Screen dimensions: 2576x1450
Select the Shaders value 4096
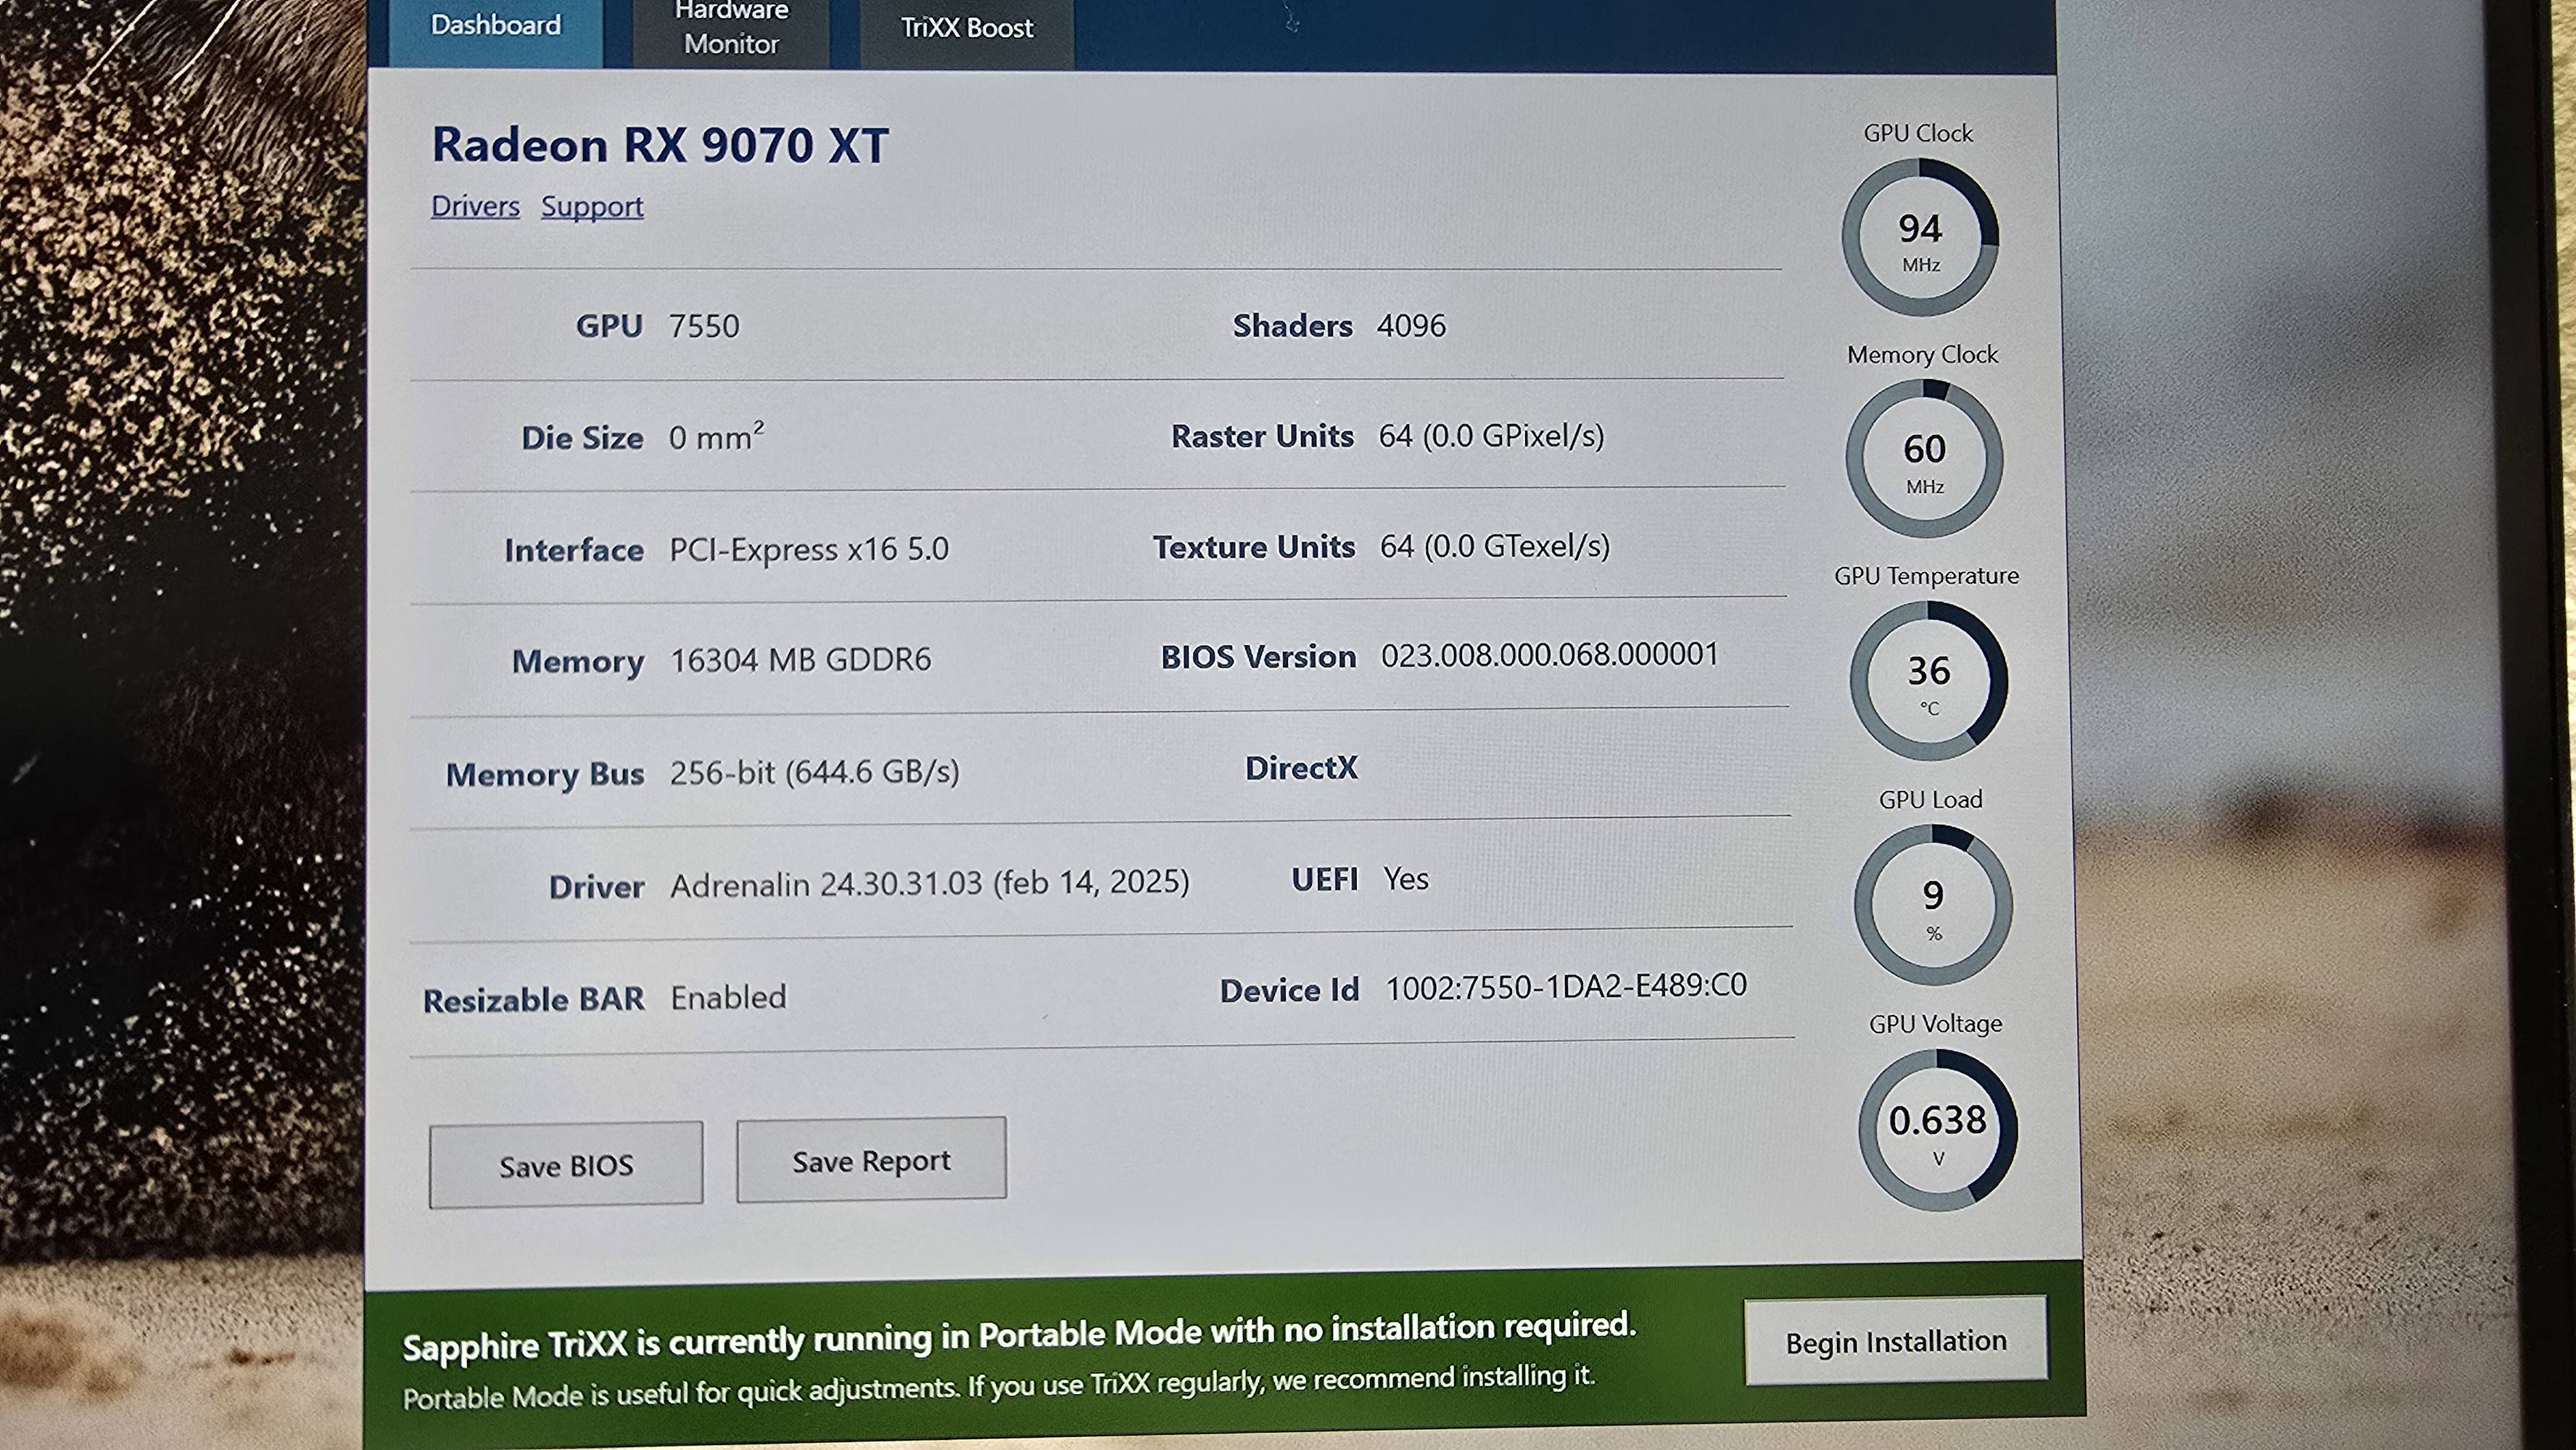pos(1411,325)
